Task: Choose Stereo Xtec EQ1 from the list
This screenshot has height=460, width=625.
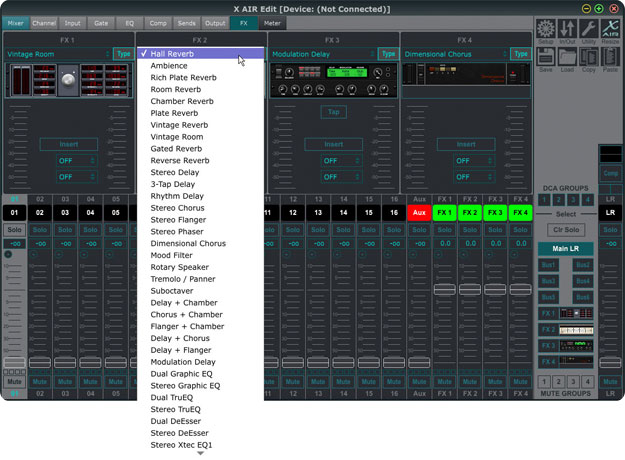Action: pyautogui.click(x=200, y=445)
